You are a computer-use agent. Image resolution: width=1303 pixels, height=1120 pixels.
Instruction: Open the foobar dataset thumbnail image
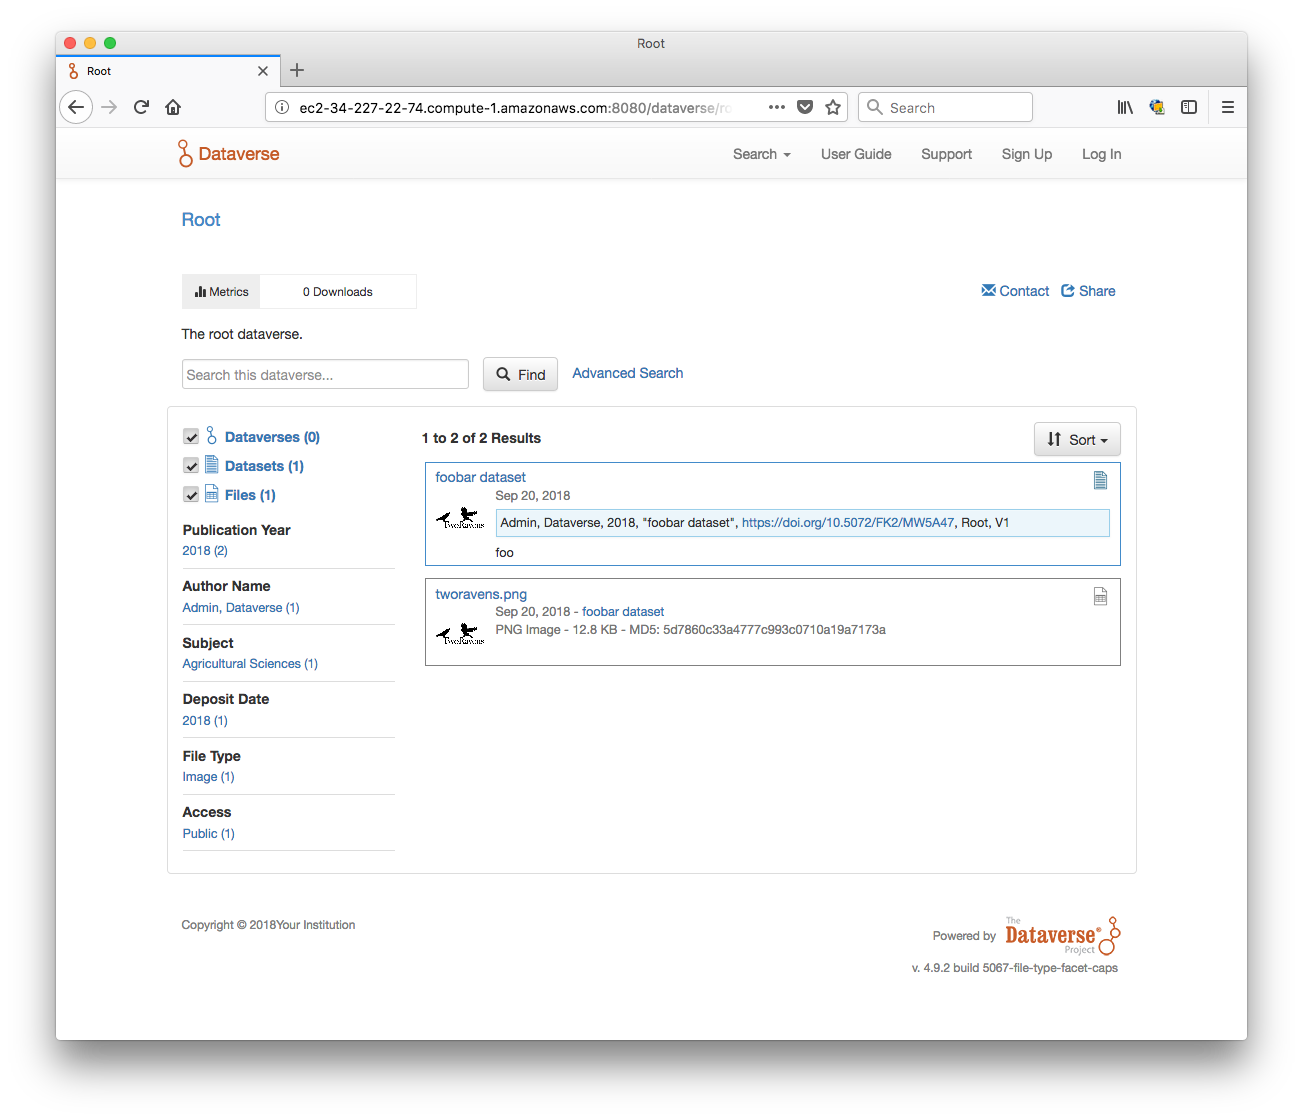pos(460,519)
